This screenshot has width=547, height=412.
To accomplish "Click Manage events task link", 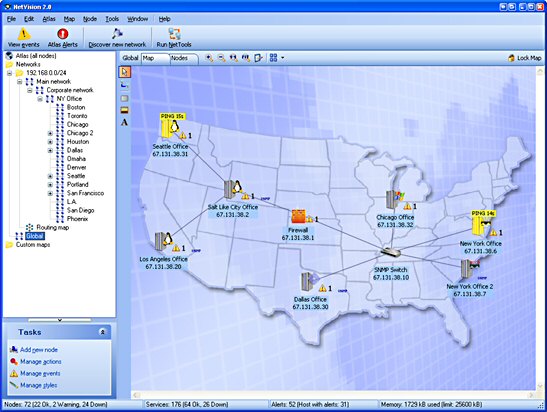I will tap(40, 374).
